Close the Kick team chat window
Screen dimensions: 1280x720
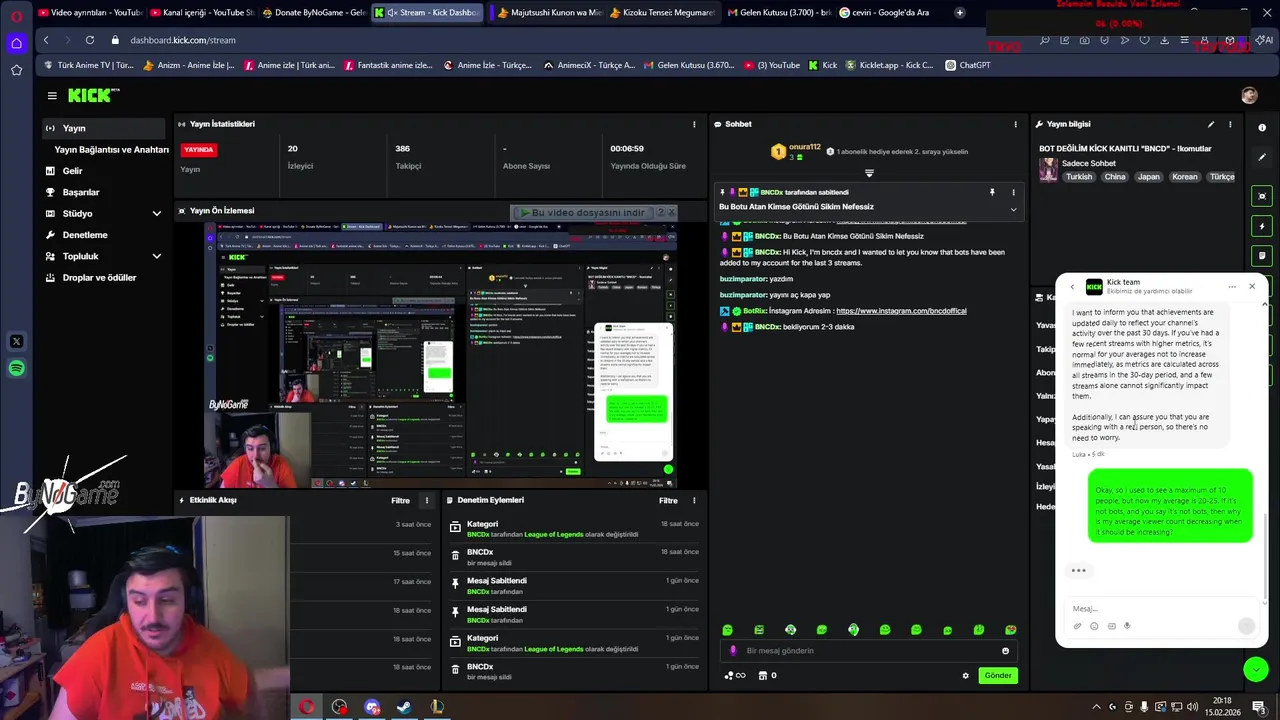coord(1252,287)
